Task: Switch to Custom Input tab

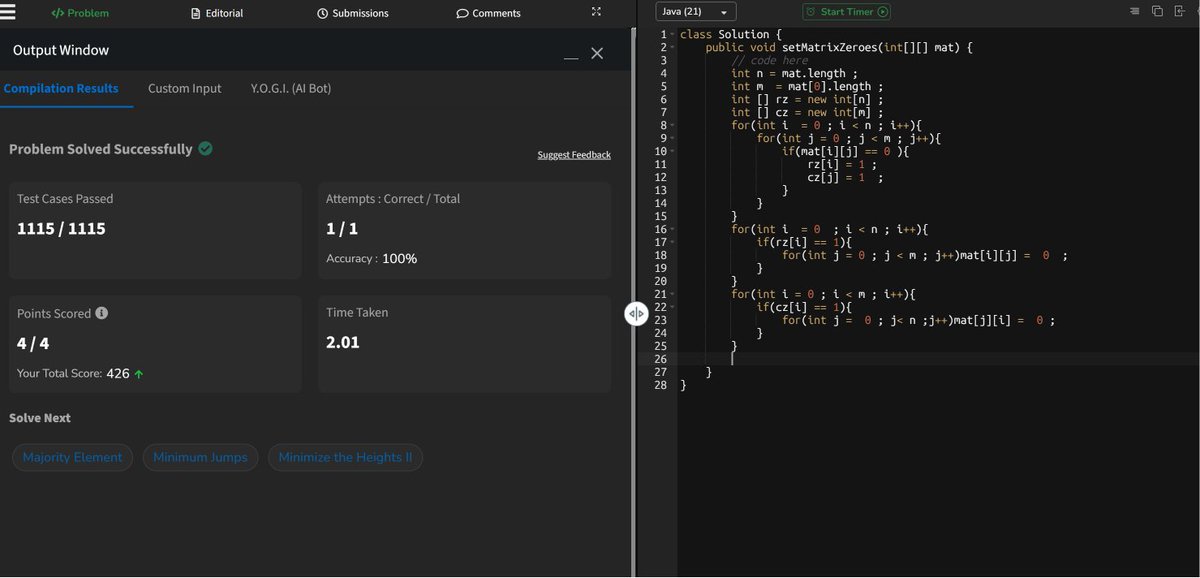Action: click(x=185, y=88)
